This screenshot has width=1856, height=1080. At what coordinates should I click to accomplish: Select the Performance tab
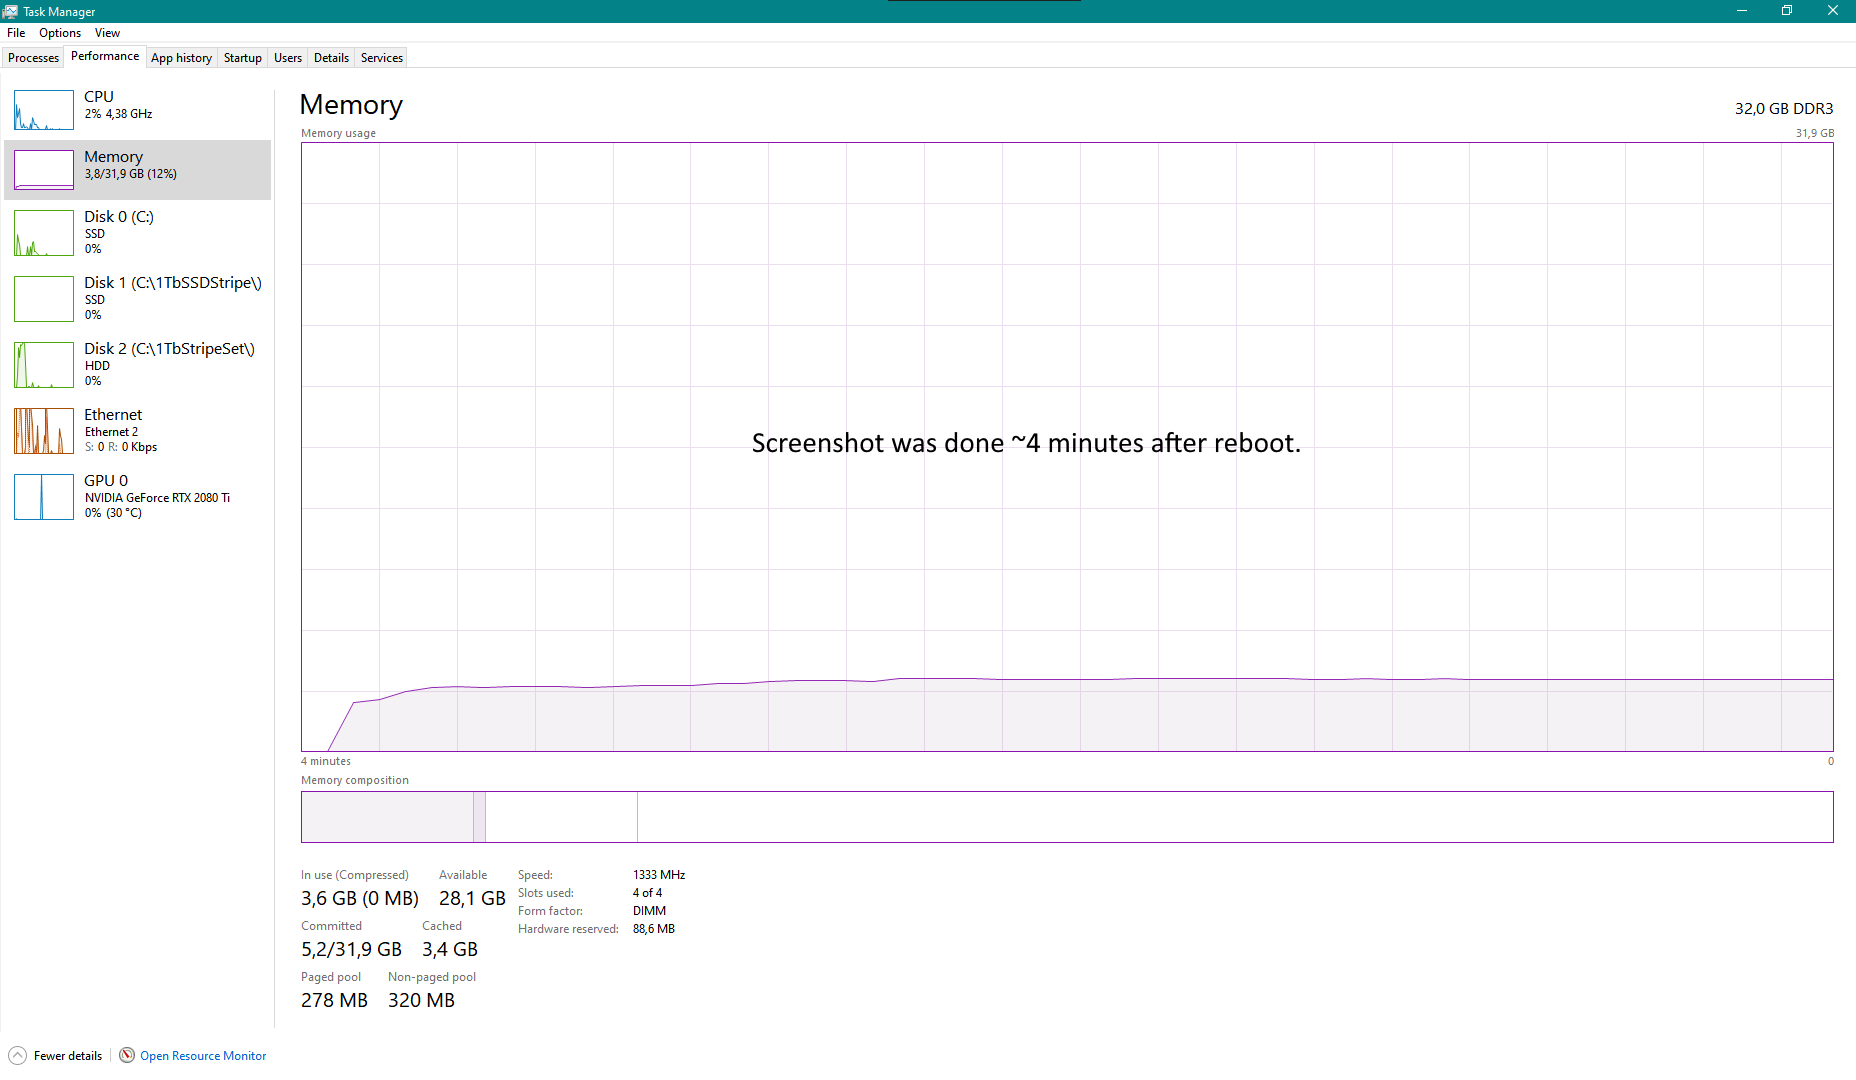[x=105, y=56]
